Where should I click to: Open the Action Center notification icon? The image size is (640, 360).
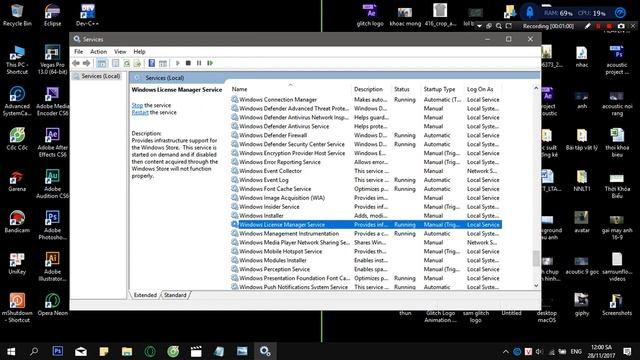(628, 351)
